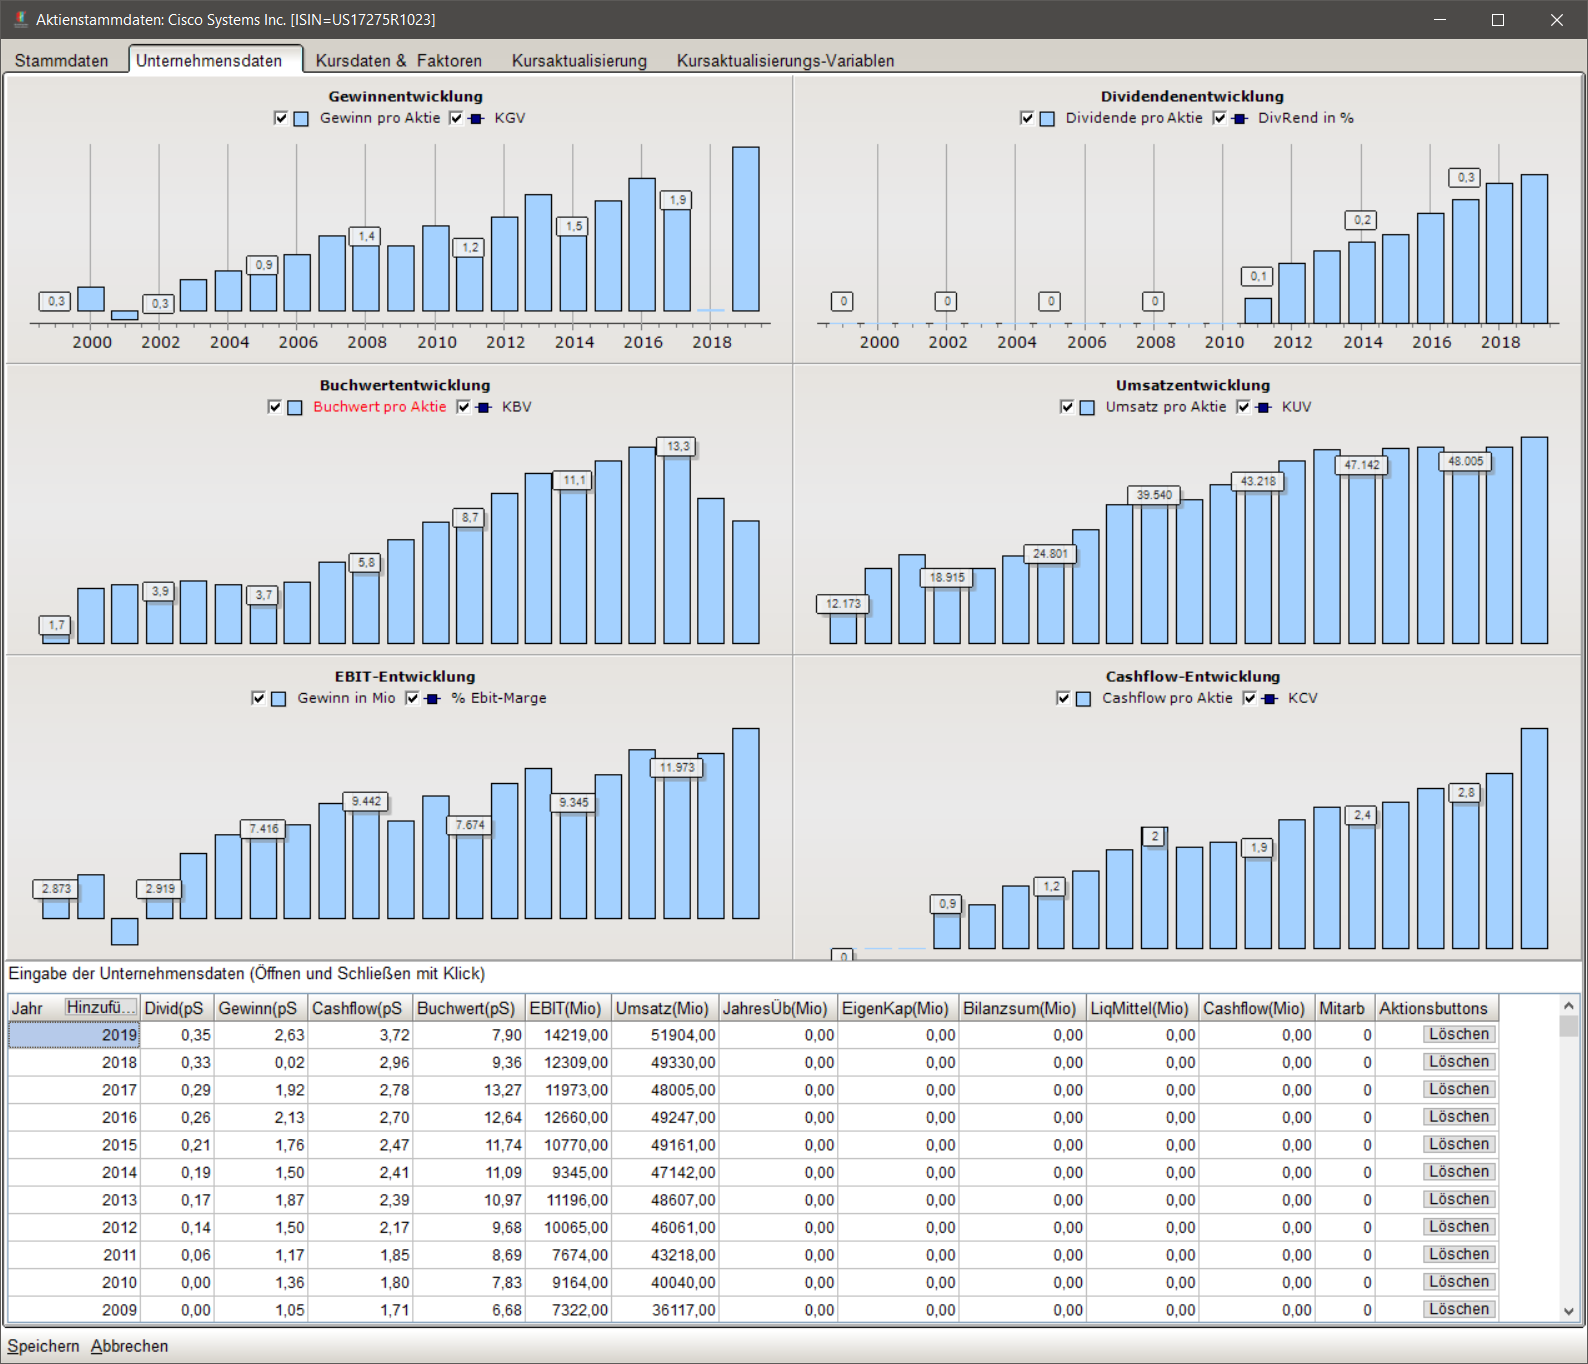
Task: Click the 14219,00 EBIT cell
Action: point(567,1035)
